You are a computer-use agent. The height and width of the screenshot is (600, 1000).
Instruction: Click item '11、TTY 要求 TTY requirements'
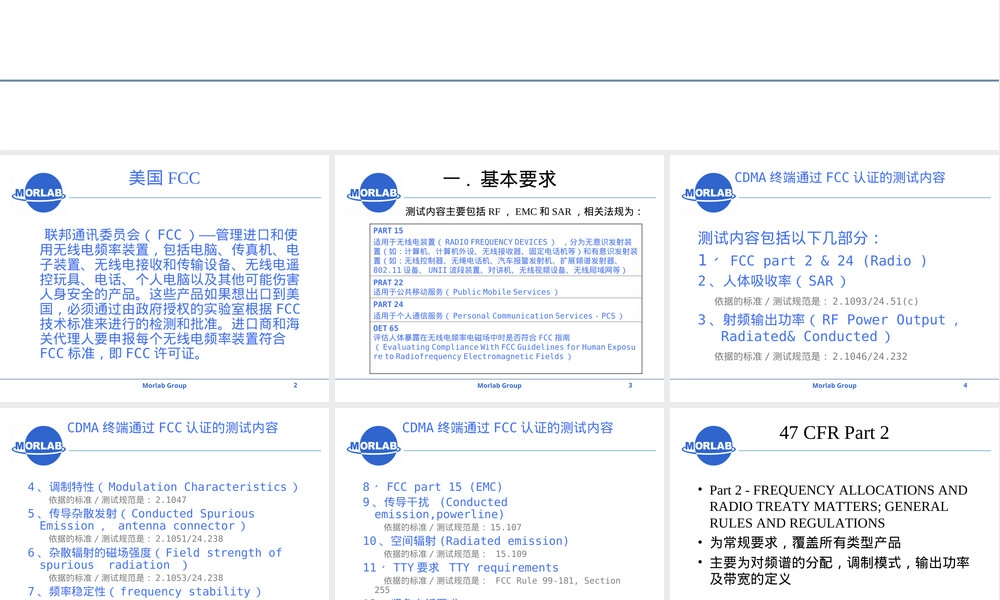click(460, 567)
